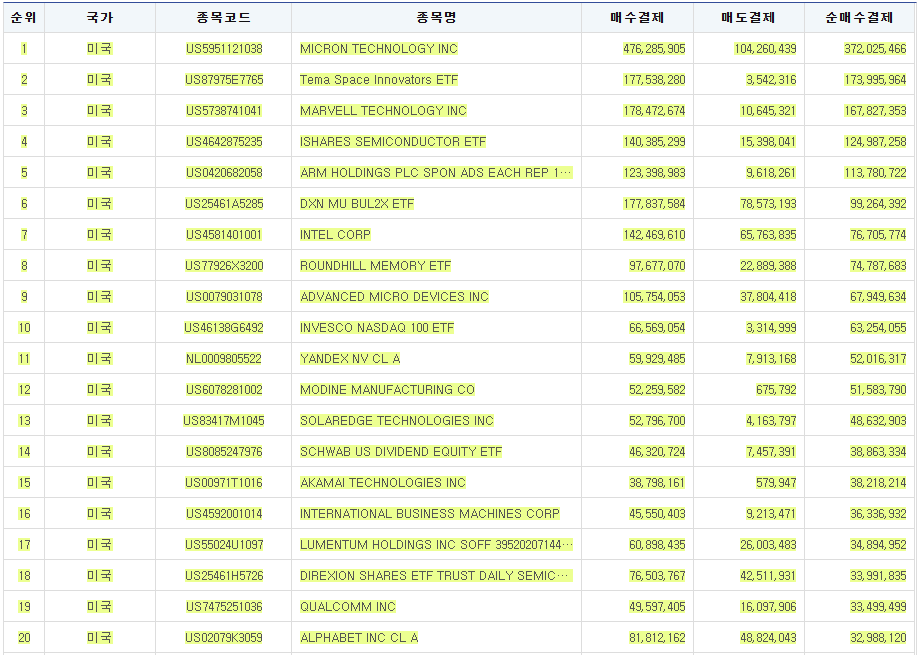Select SCHWAB US DIVIDEND EQUITY ETF name
This screenshot has width=917, height=655.
(401, 451)
